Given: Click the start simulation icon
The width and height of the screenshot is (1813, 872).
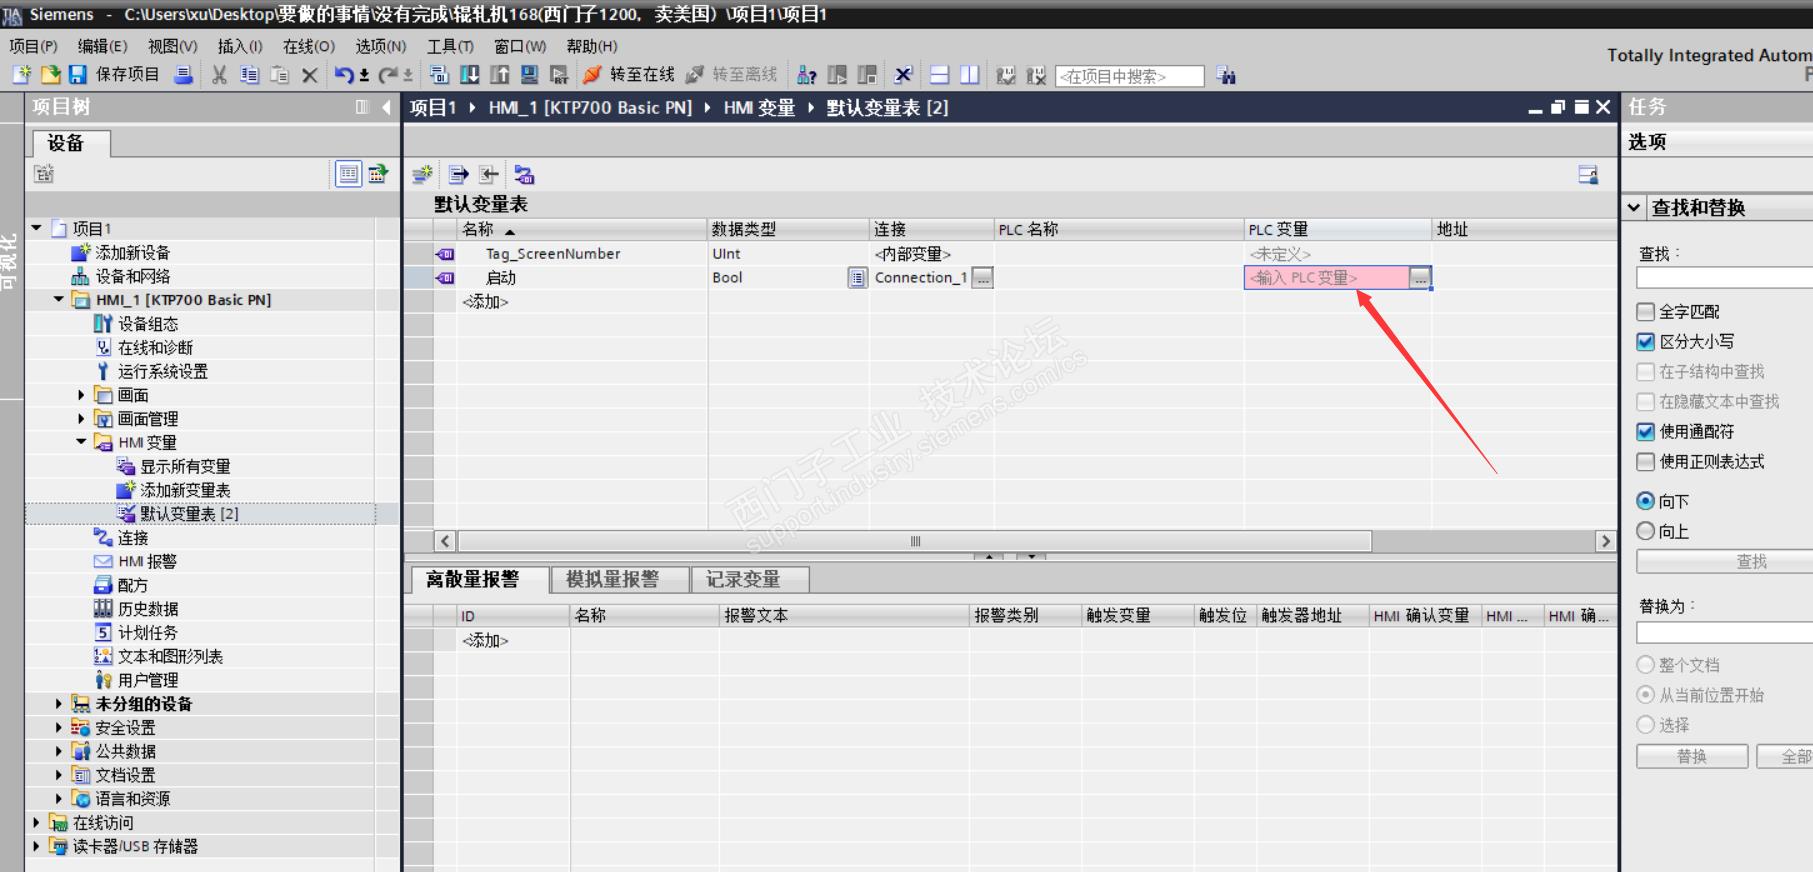Looking at the screenshot, I should pyautogui.click(x=529, y=75).
